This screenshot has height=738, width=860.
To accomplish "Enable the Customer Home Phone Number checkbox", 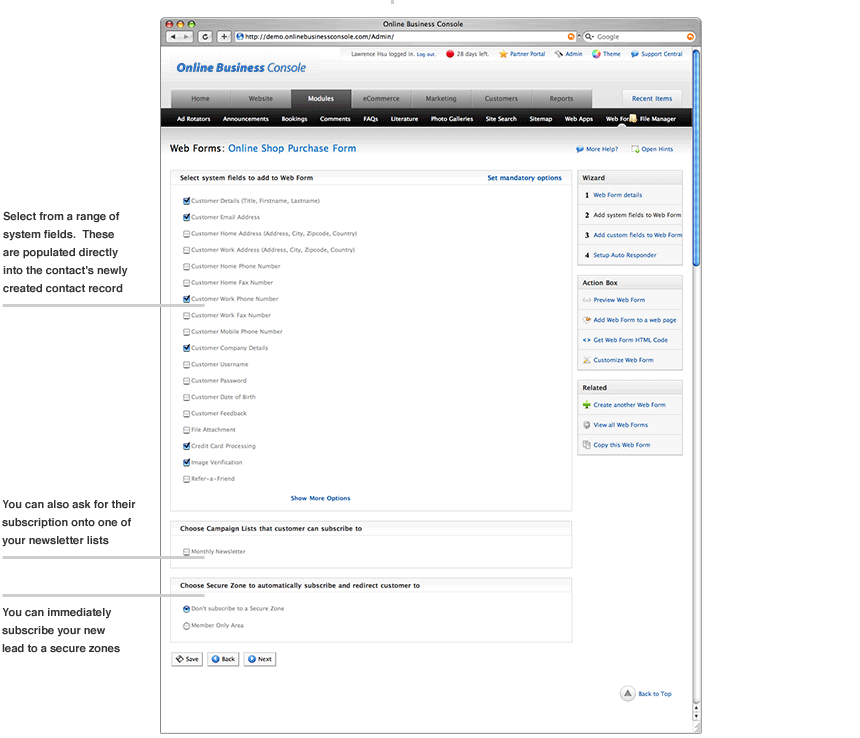I will (187, 267).
